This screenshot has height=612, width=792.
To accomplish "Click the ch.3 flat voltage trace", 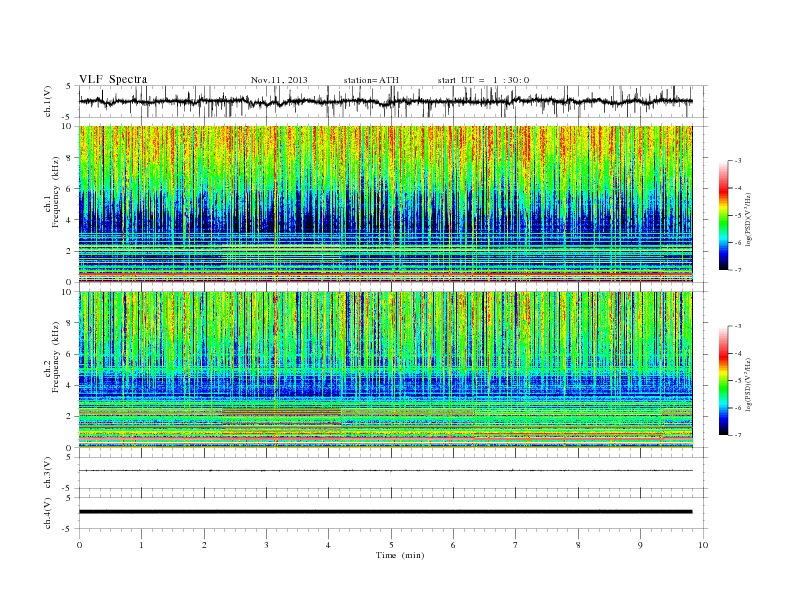I will 385,471.
